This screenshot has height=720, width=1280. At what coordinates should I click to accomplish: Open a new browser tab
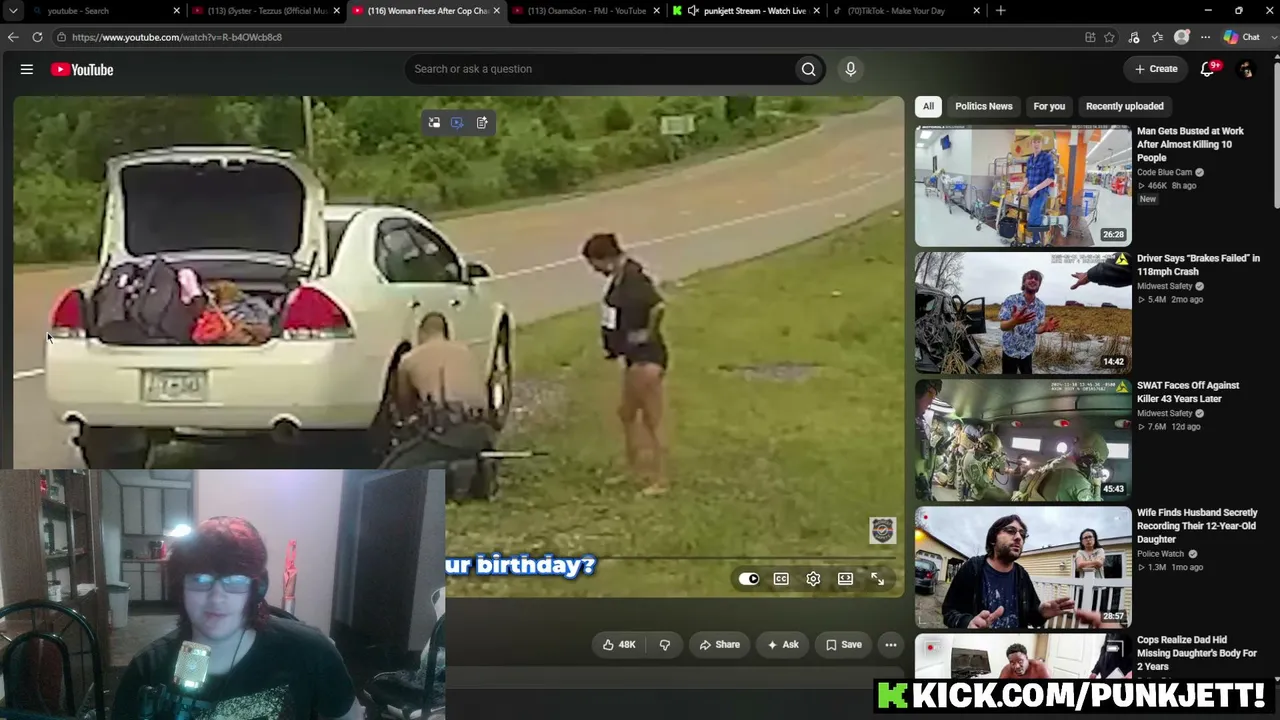pyautogui.click(x=1000, y=11)
